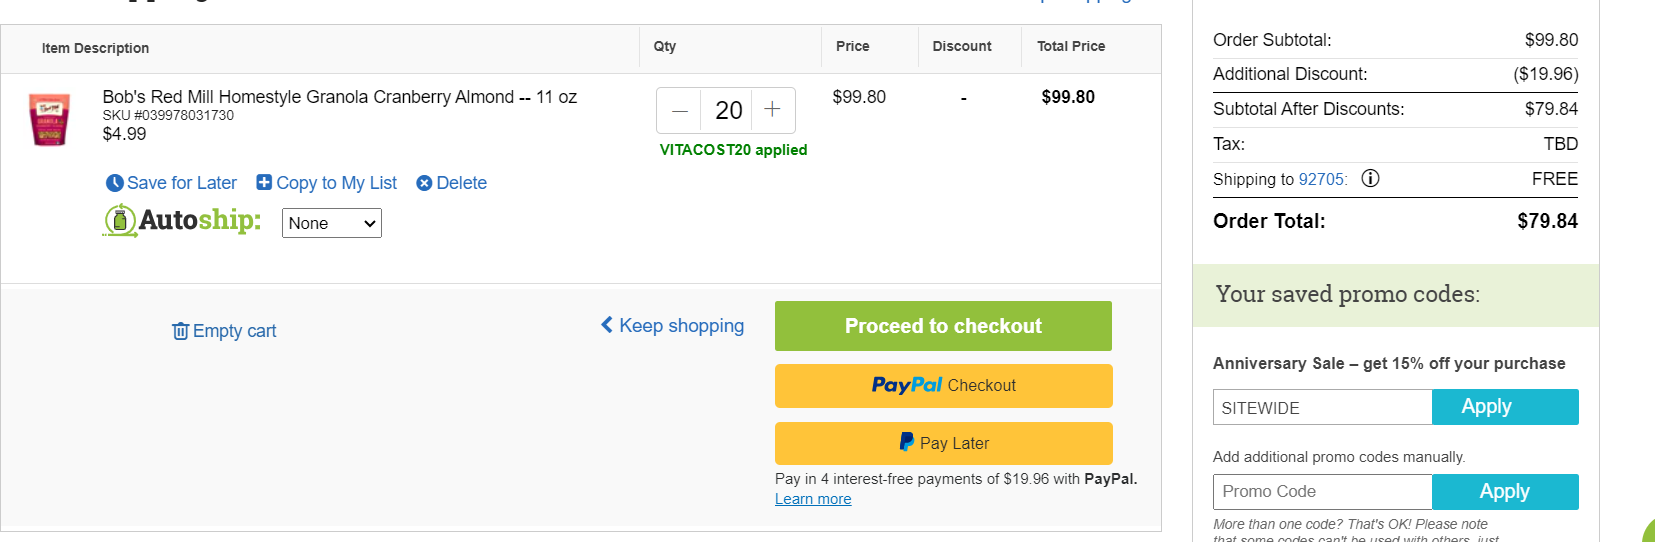Check out with PayPal Checkout button
This screenshot has height=542, width=1655.
[x=943, y=386]
